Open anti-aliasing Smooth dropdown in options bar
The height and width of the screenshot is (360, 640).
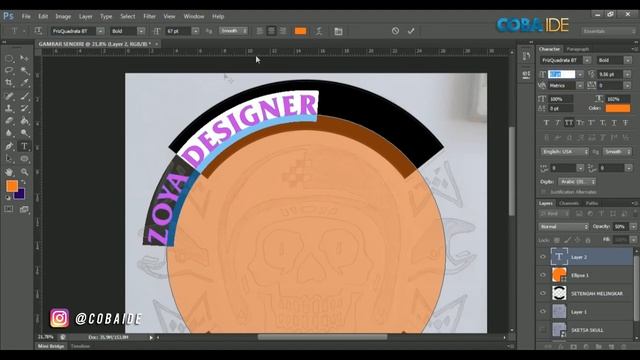[x=233, y=31]
